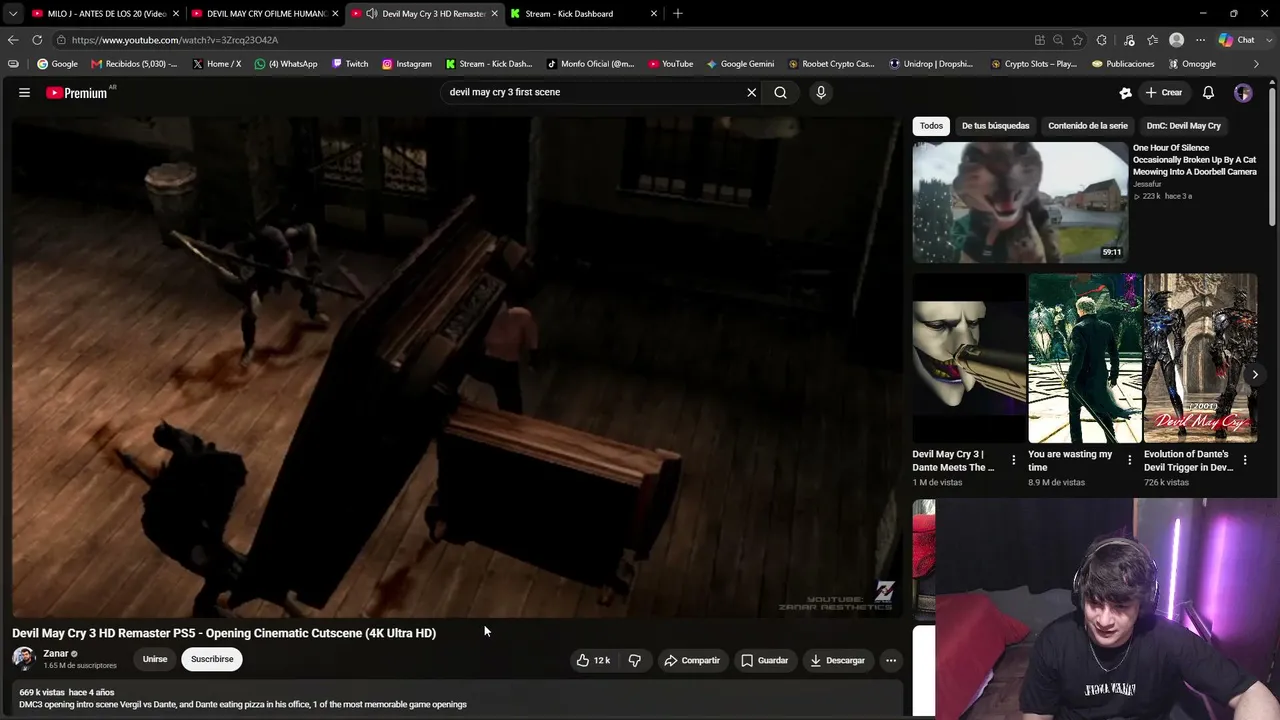The image size is (1280, 720).
Task: Bookmark page with the star icon
Action: 1077,40
